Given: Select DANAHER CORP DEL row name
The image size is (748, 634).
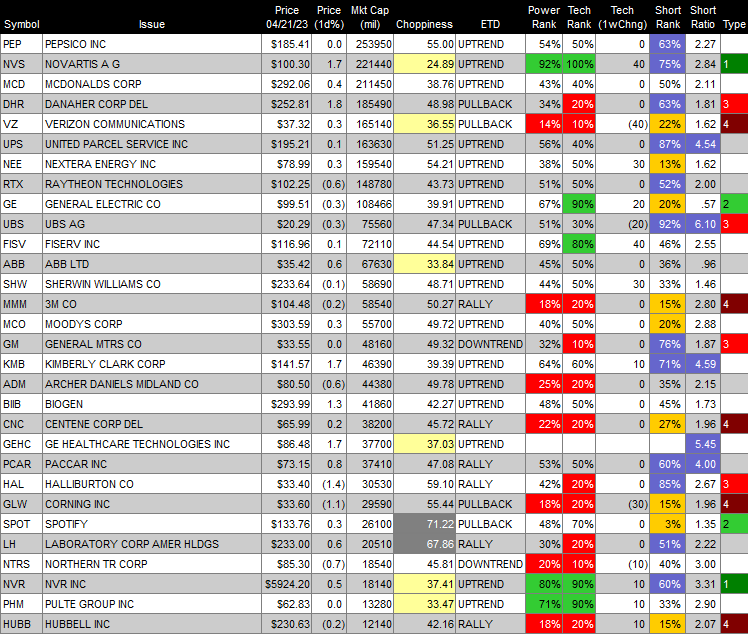Looking at the screenshot, I should coord(152,104).
